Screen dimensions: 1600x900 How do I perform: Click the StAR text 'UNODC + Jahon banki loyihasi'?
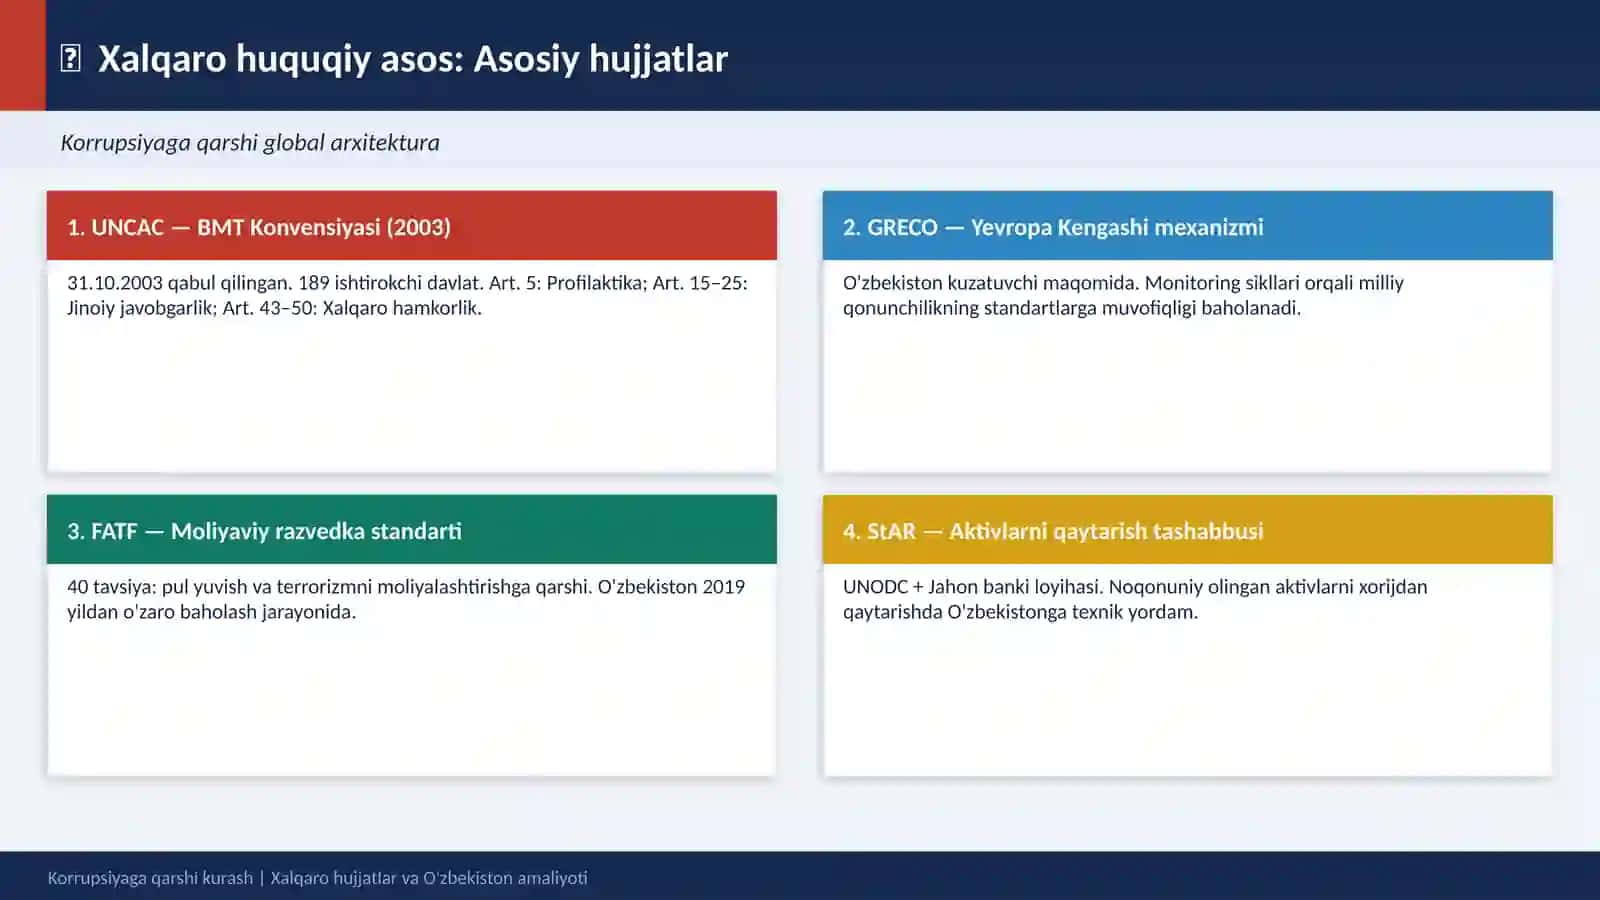1135,599
